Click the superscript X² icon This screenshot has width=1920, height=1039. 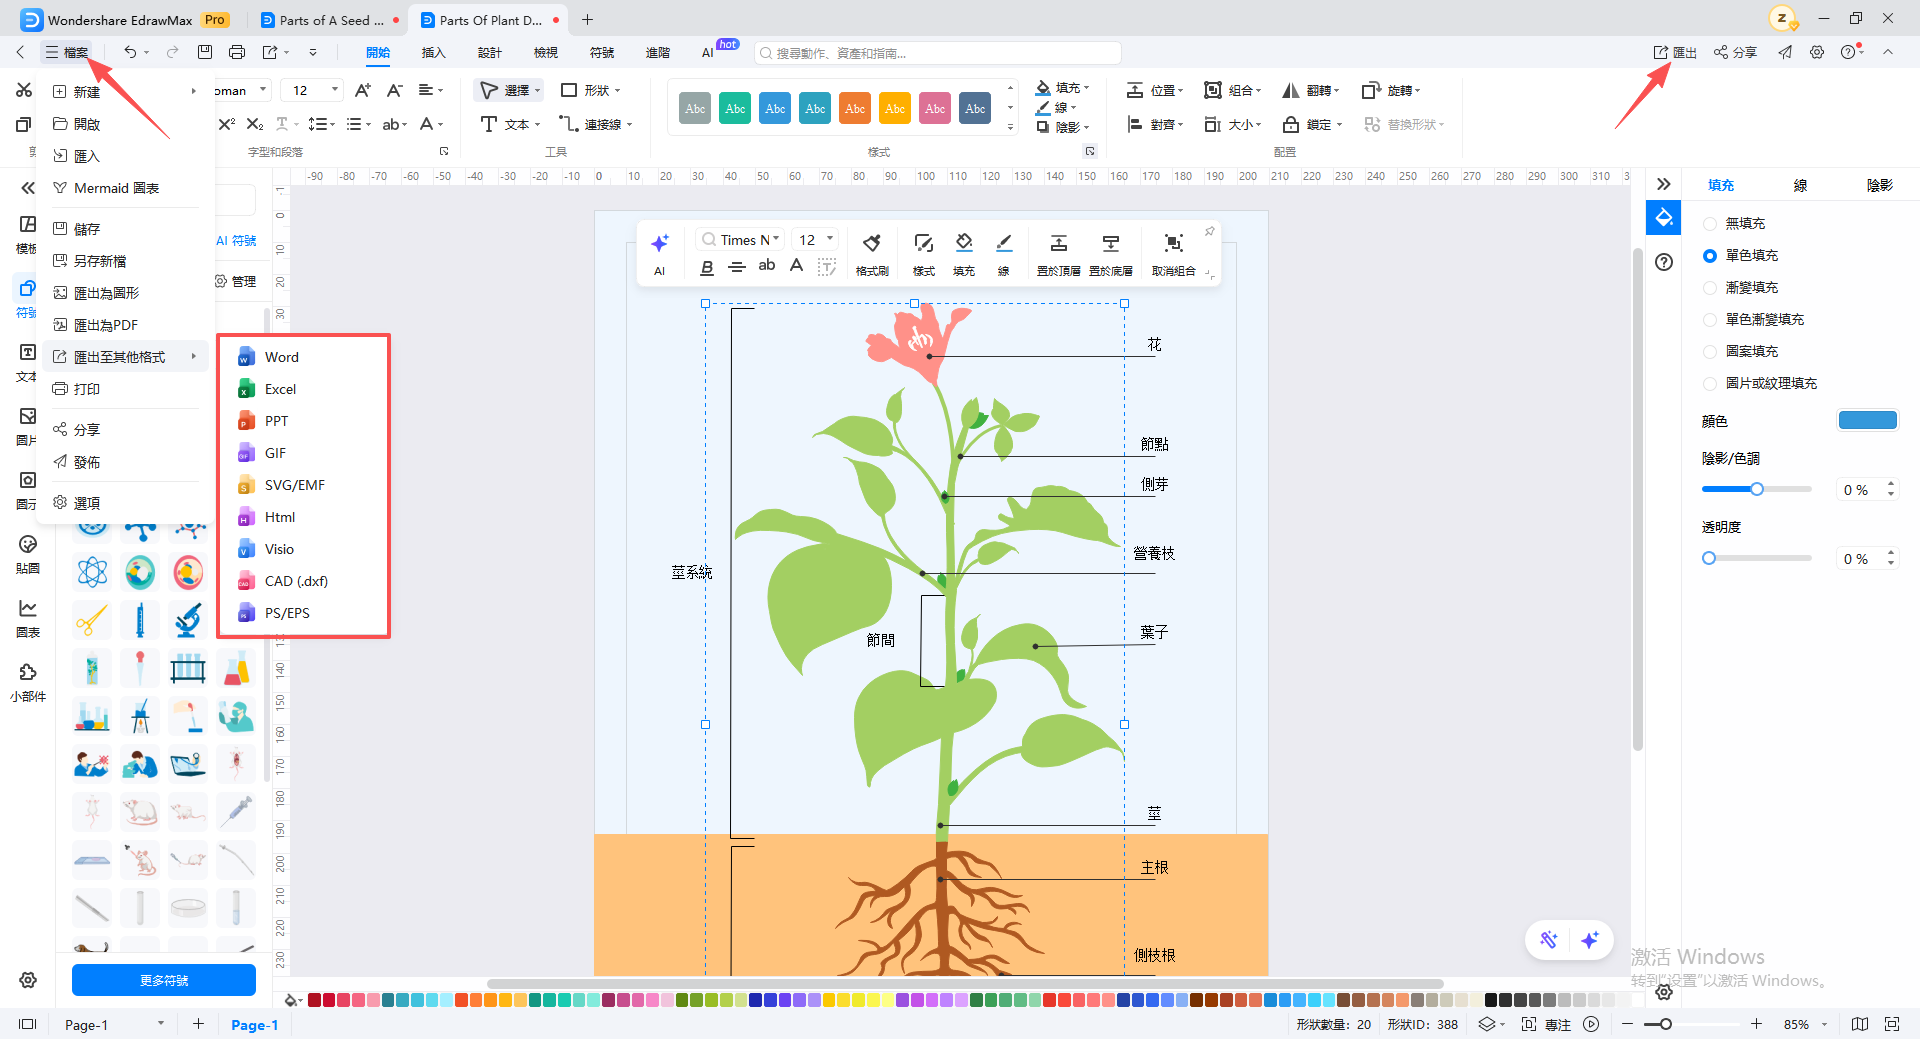coord(227,124)
